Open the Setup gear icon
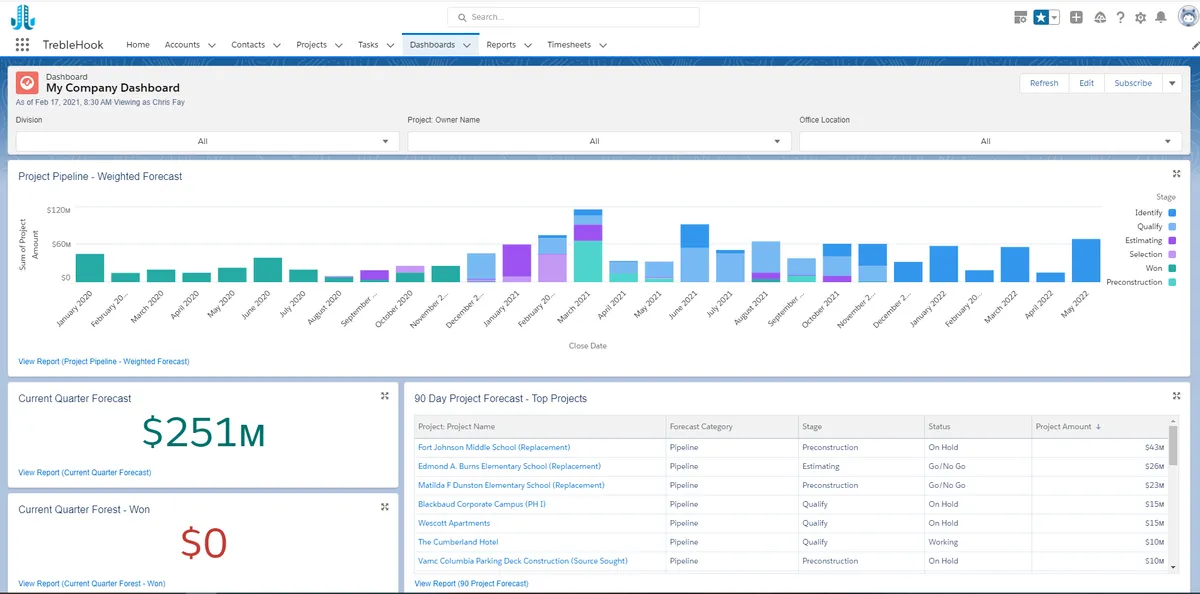Screen dimensions: 1200x594 (1141, 17)
